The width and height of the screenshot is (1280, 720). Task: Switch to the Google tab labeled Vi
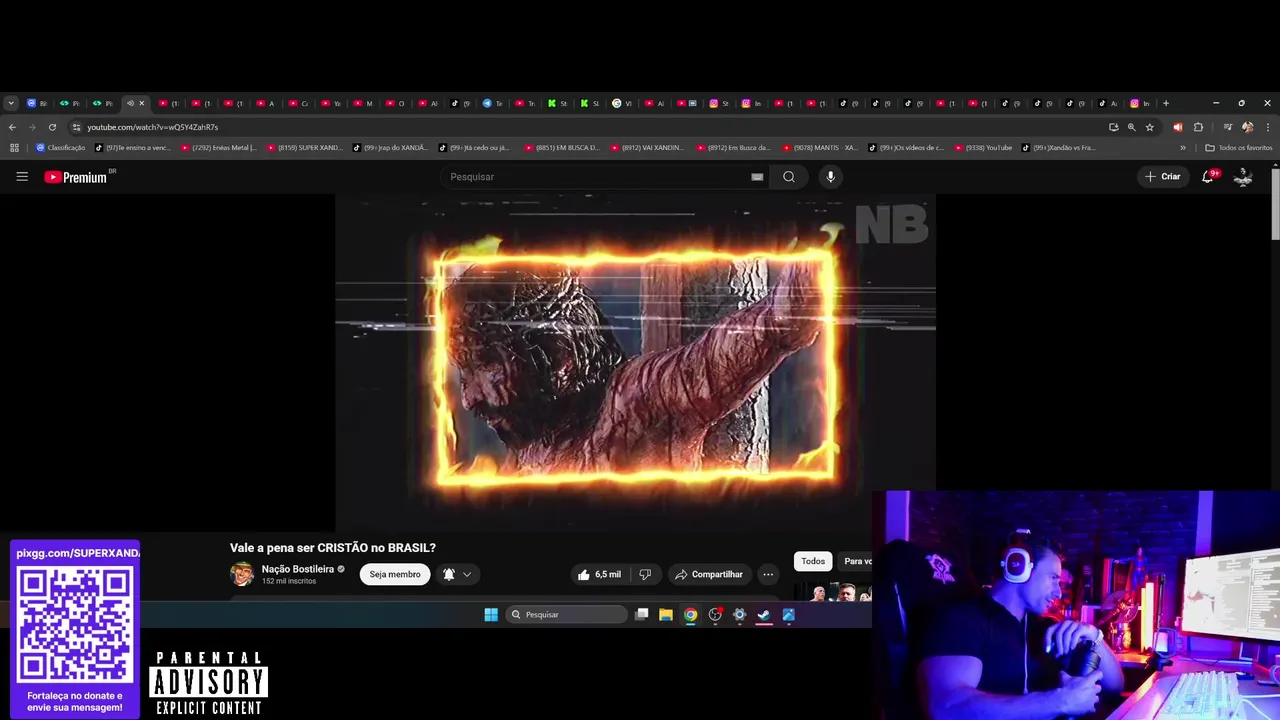click(x=622, y=103)
